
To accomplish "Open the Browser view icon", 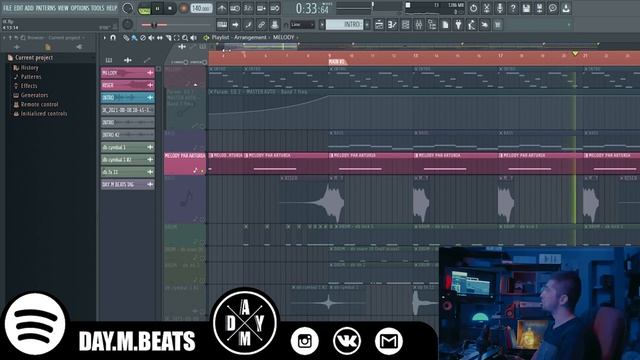I will pyautogui.click(x=432, y=25).
